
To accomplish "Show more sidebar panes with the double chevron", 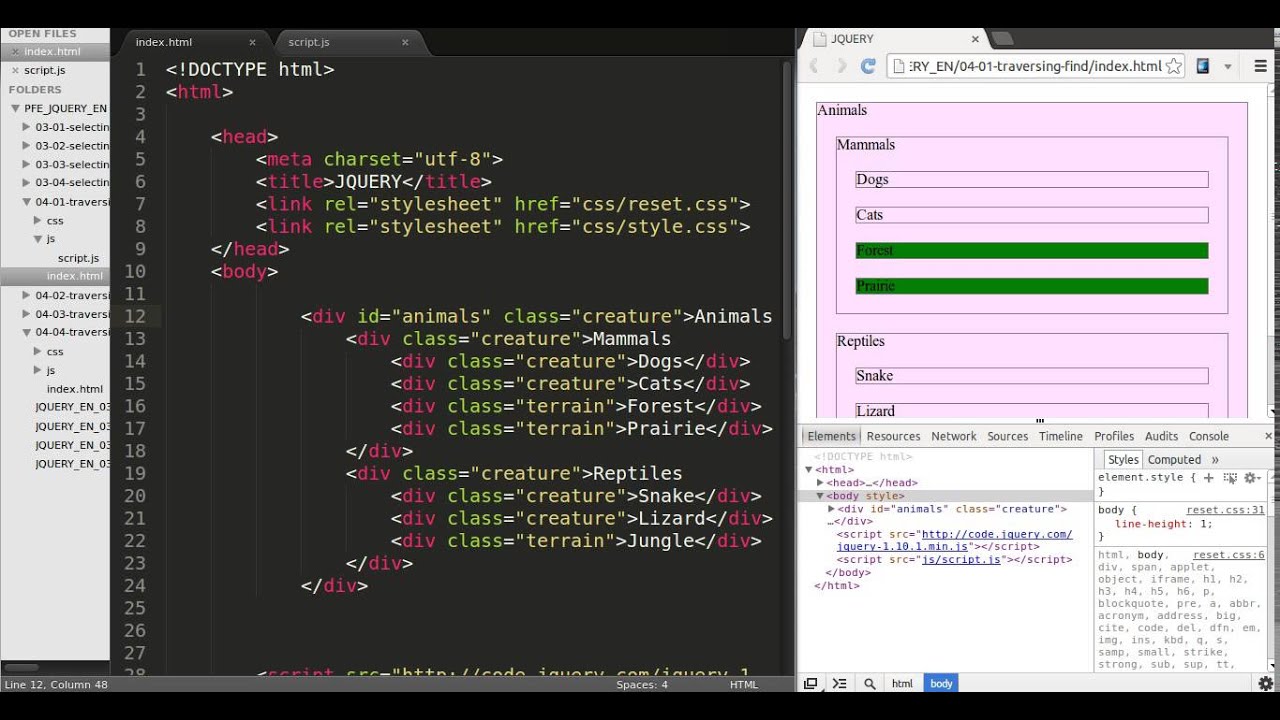I will [x=1215, y=460].
